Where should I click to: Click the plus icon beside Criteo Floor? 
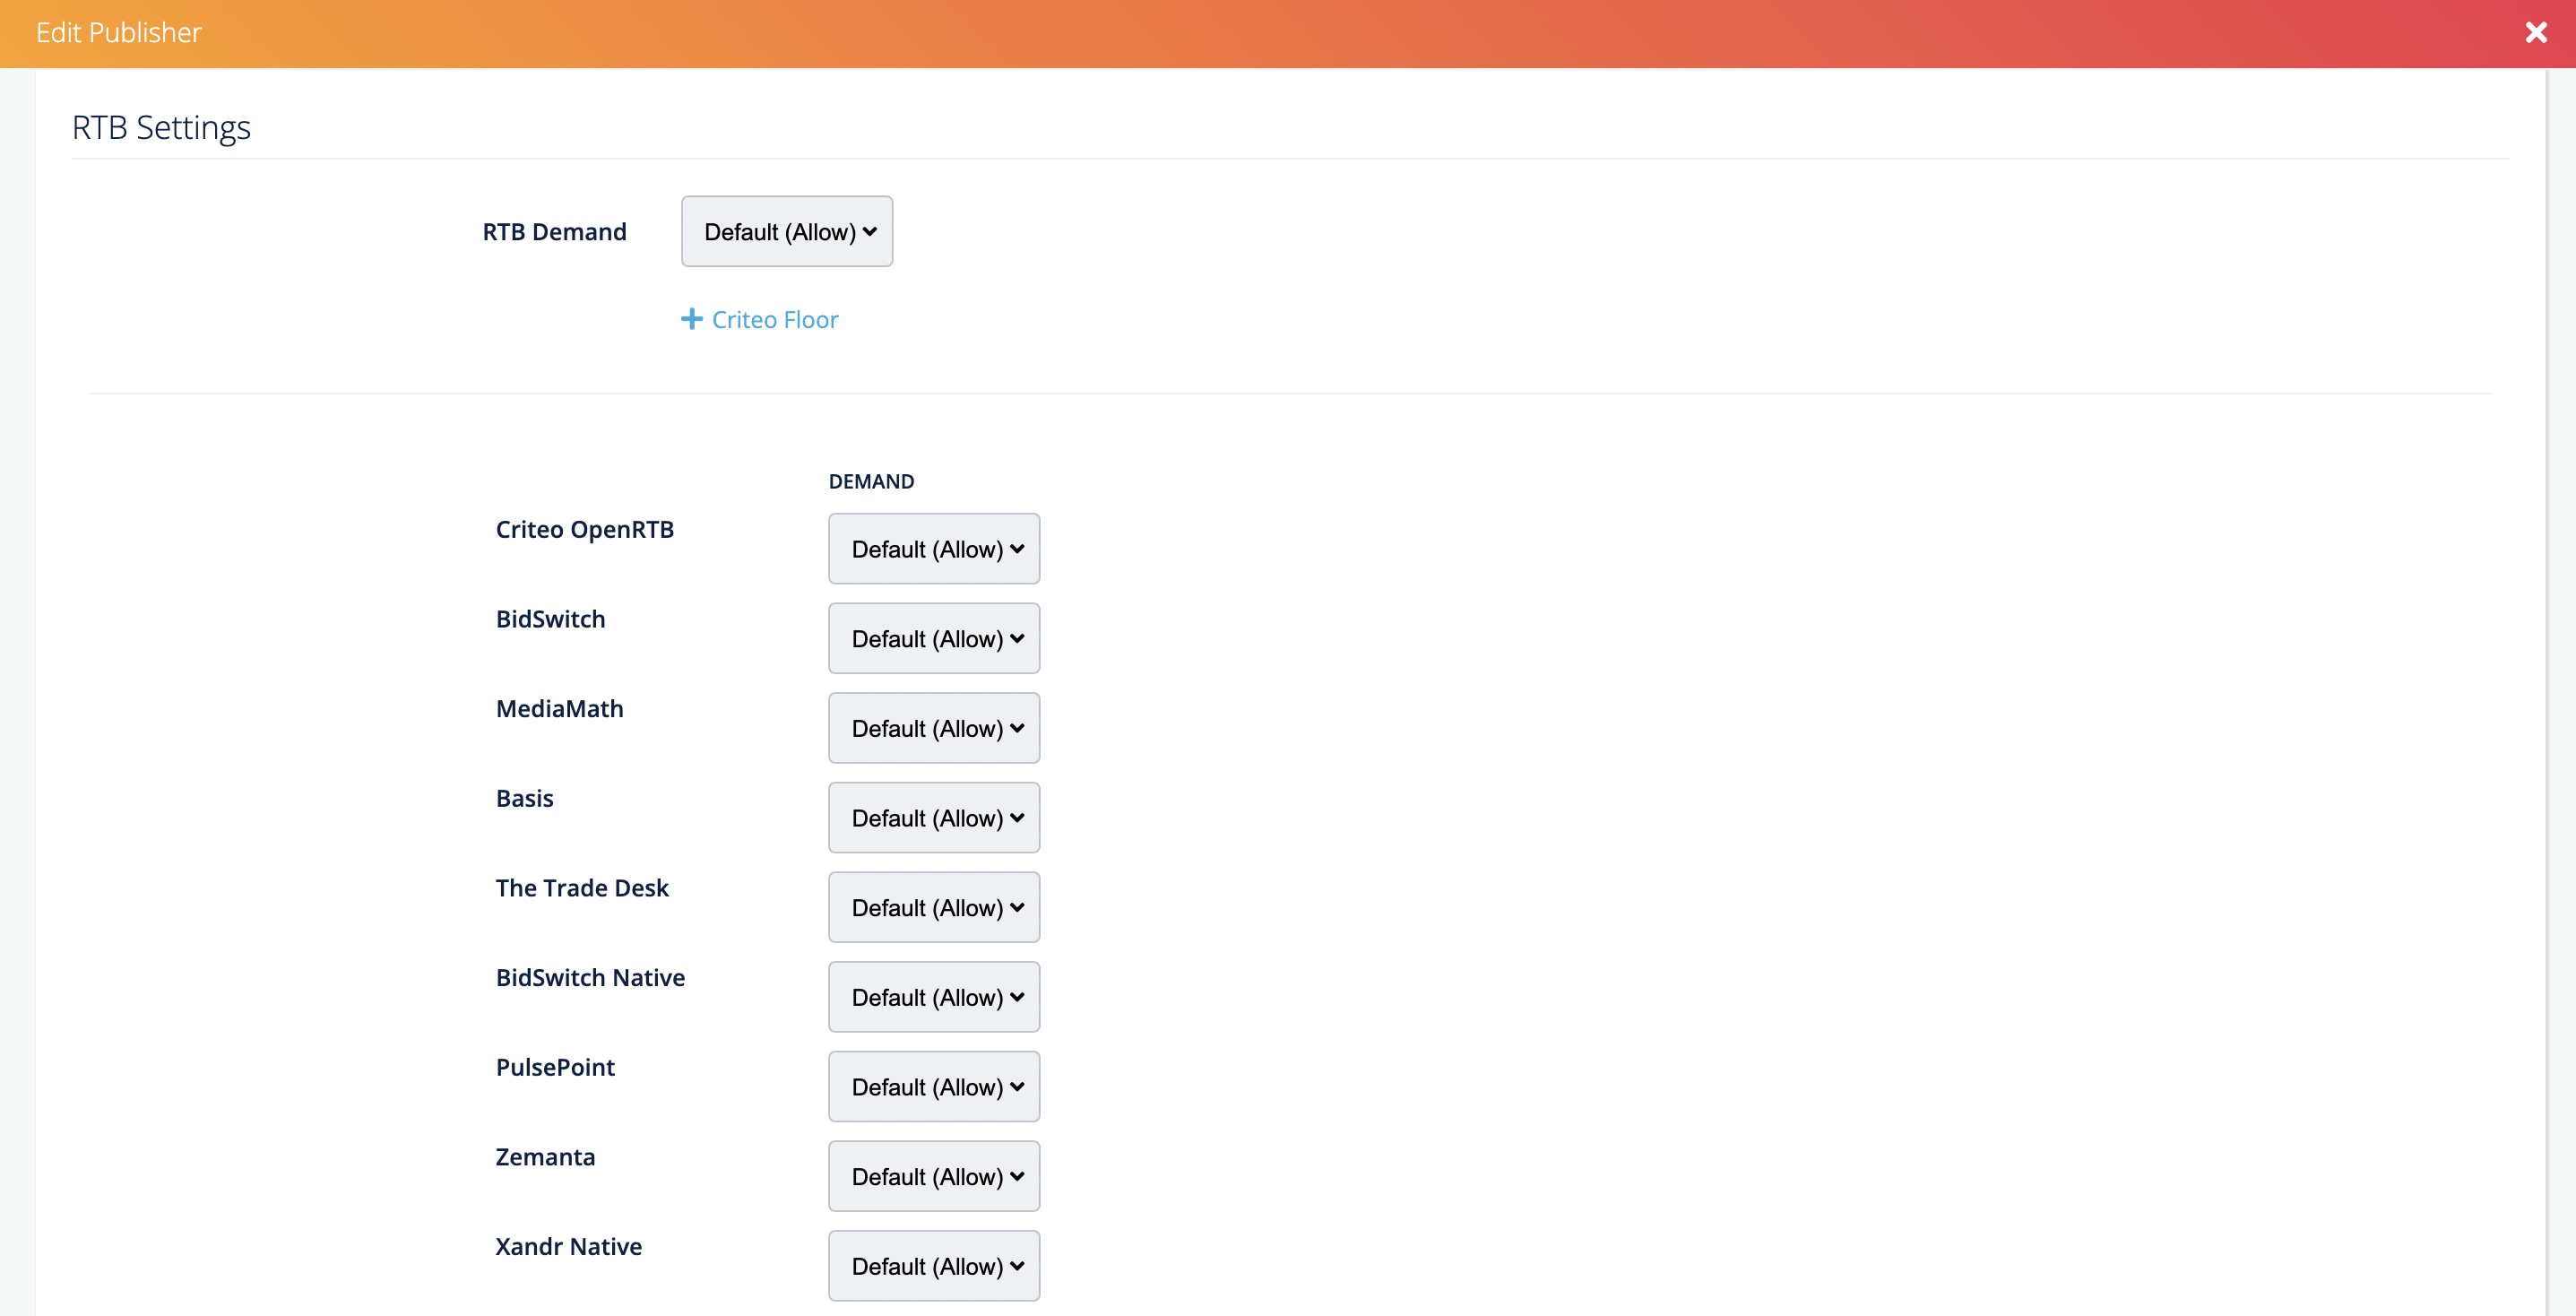tap(691, 319)
